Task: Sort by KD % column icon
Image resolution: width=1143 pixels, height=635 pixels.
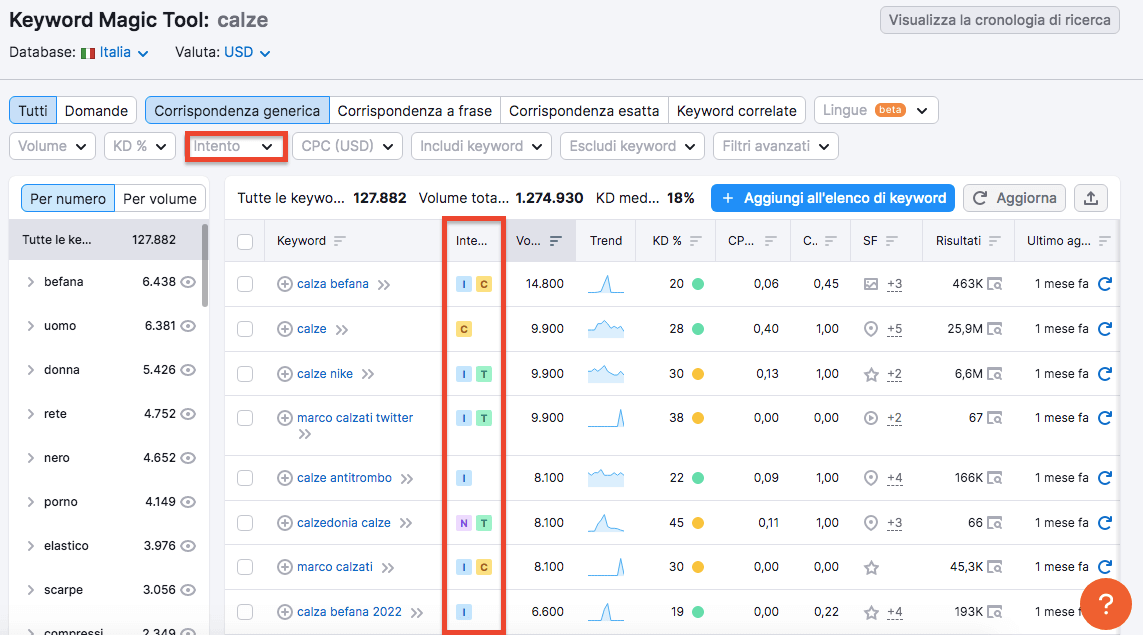Action: (x=695, y=241)
